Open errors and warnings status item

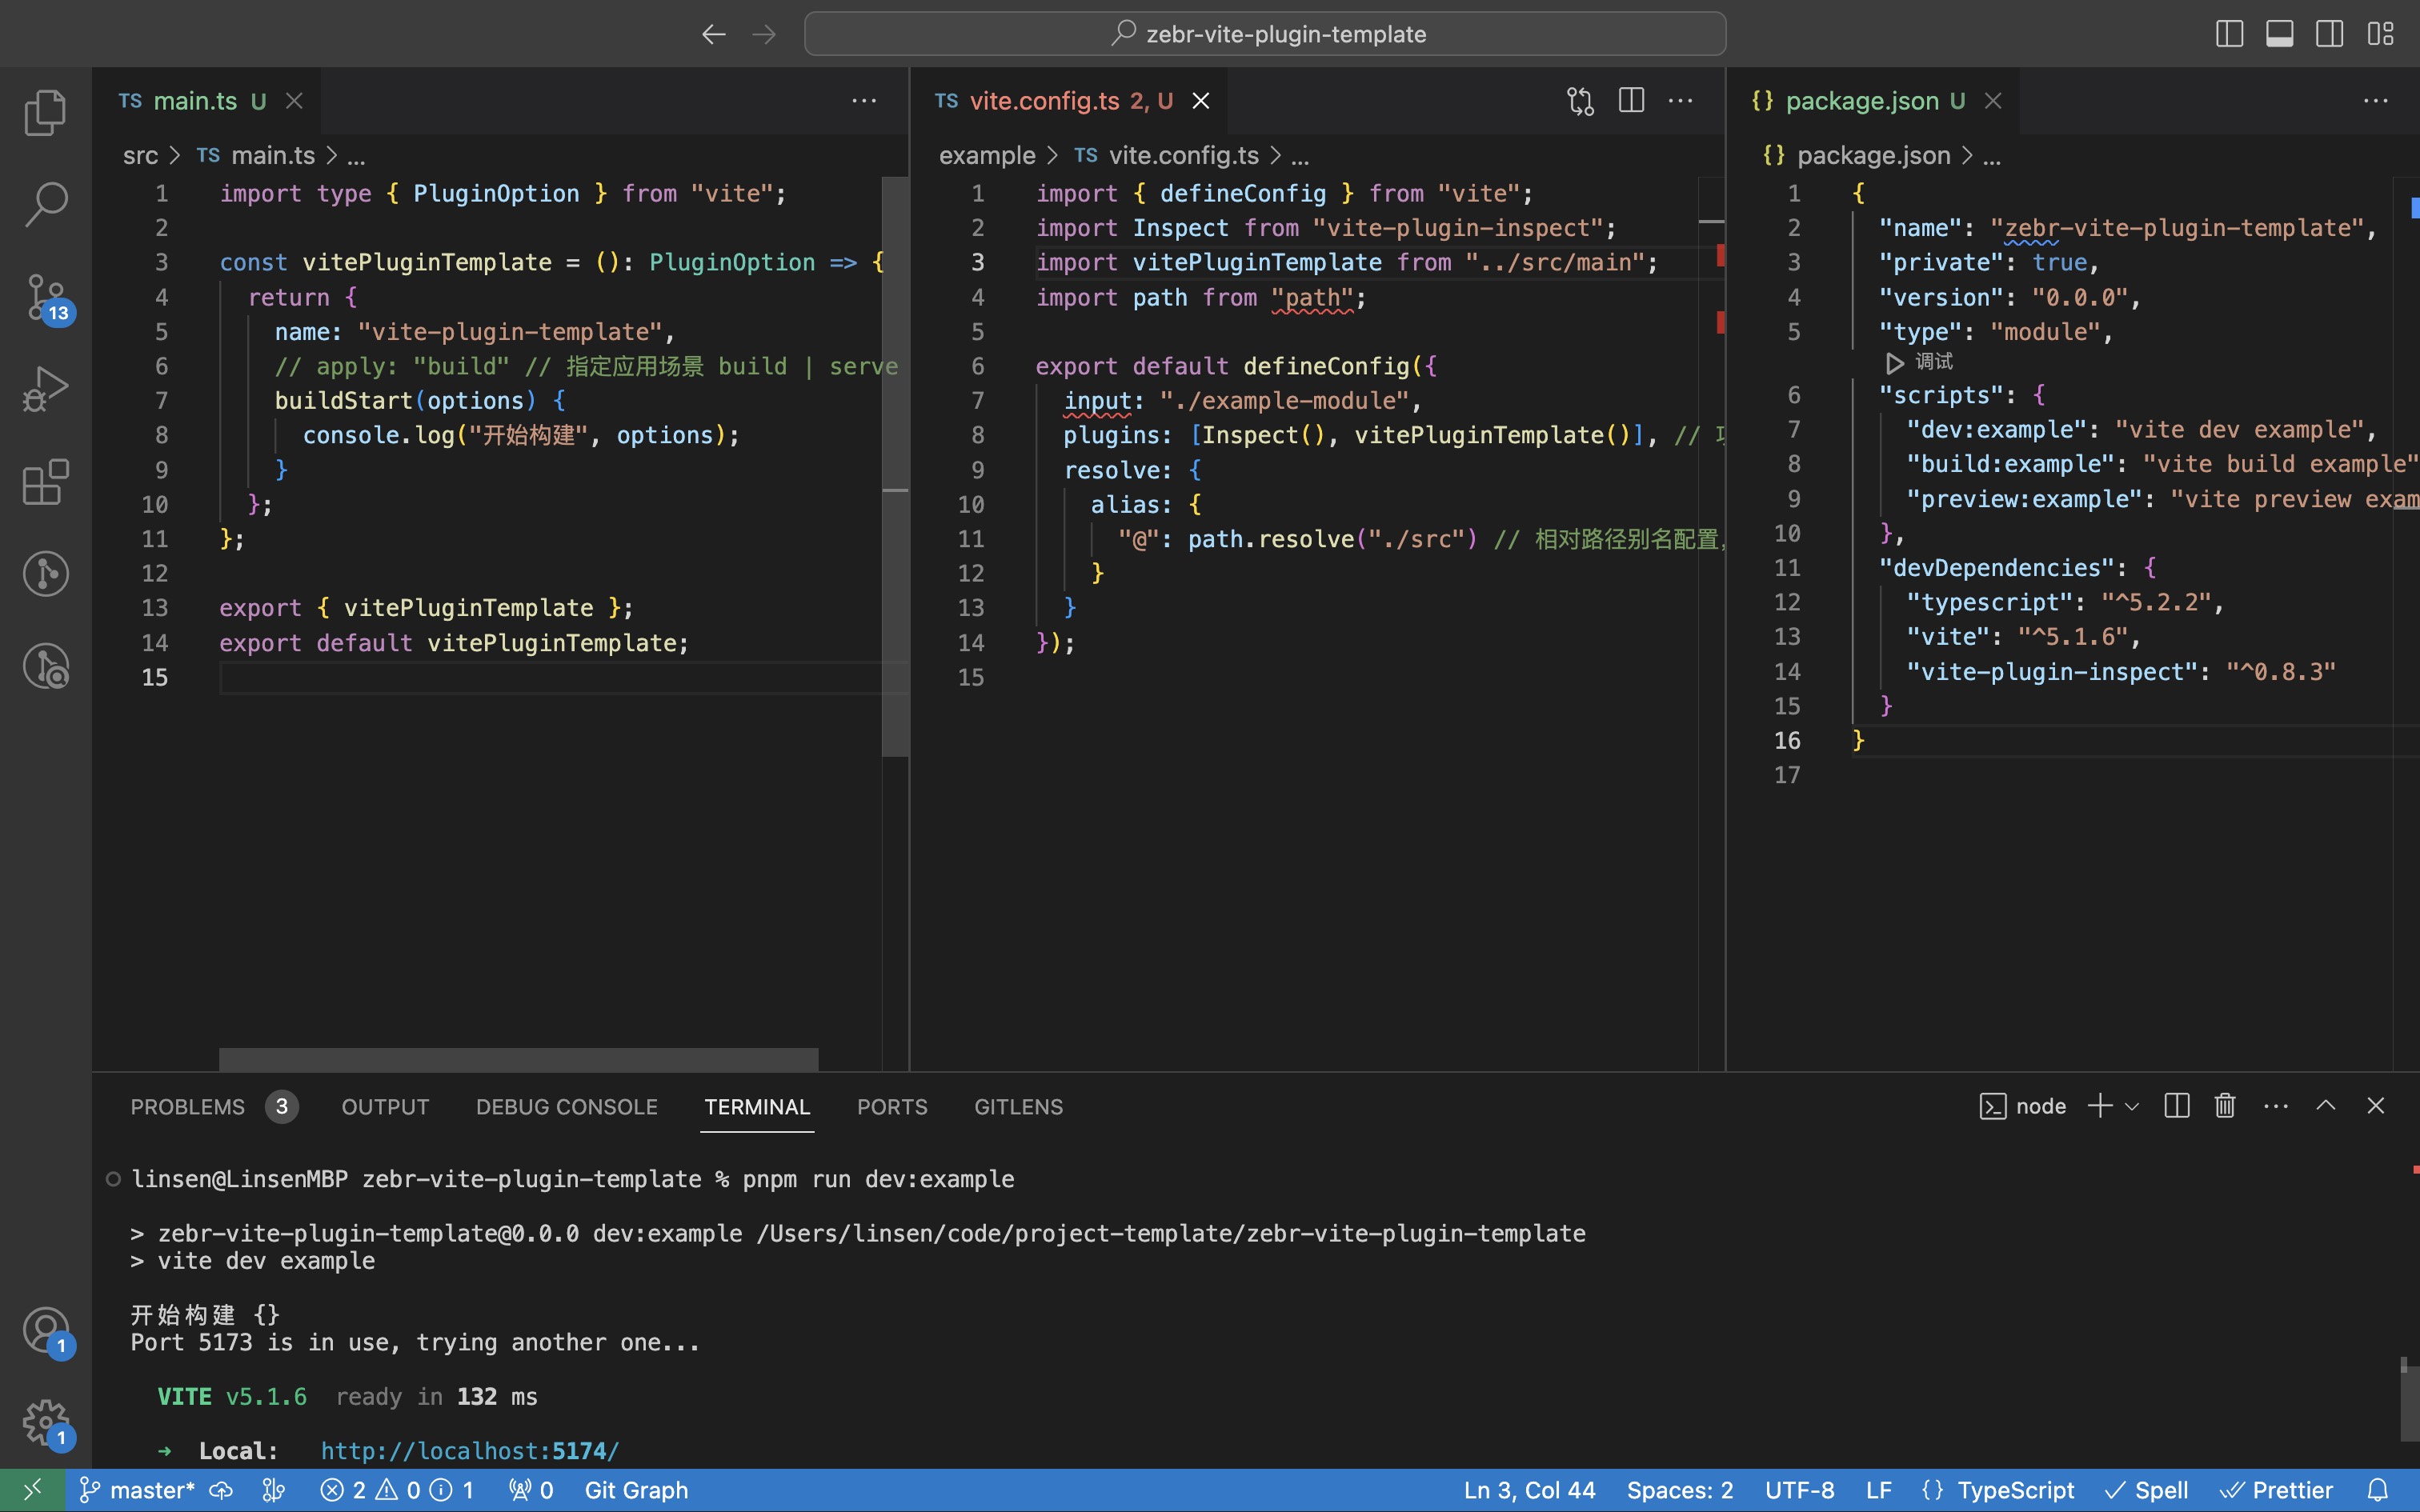pos(396,1490)
